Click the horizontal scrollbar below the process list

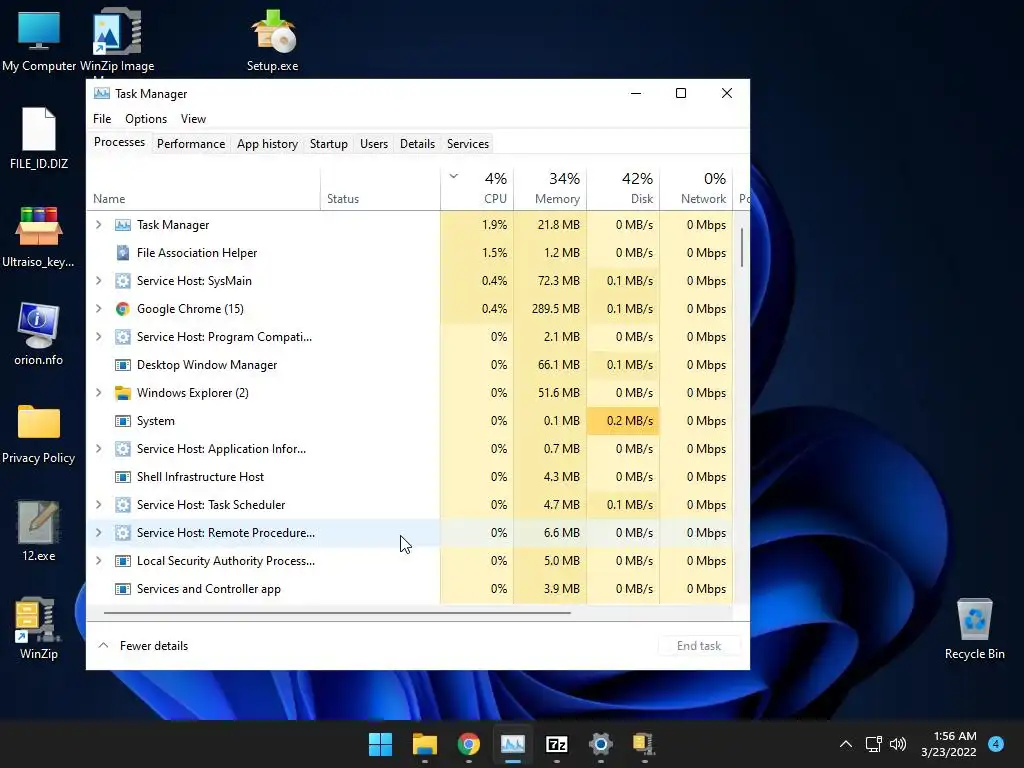[x=337, y=613]
